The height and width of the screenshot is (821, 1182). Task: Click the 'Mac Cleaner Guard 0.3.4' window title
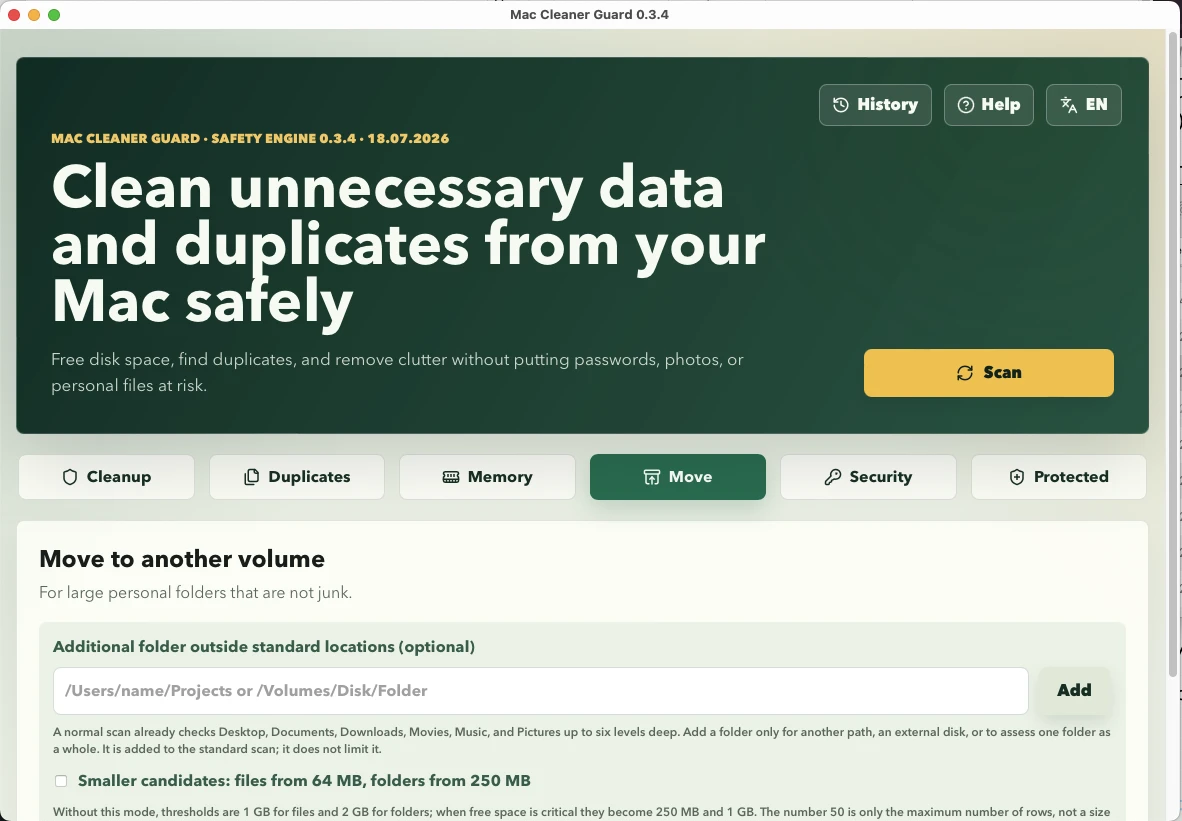[x=589, y=14]
